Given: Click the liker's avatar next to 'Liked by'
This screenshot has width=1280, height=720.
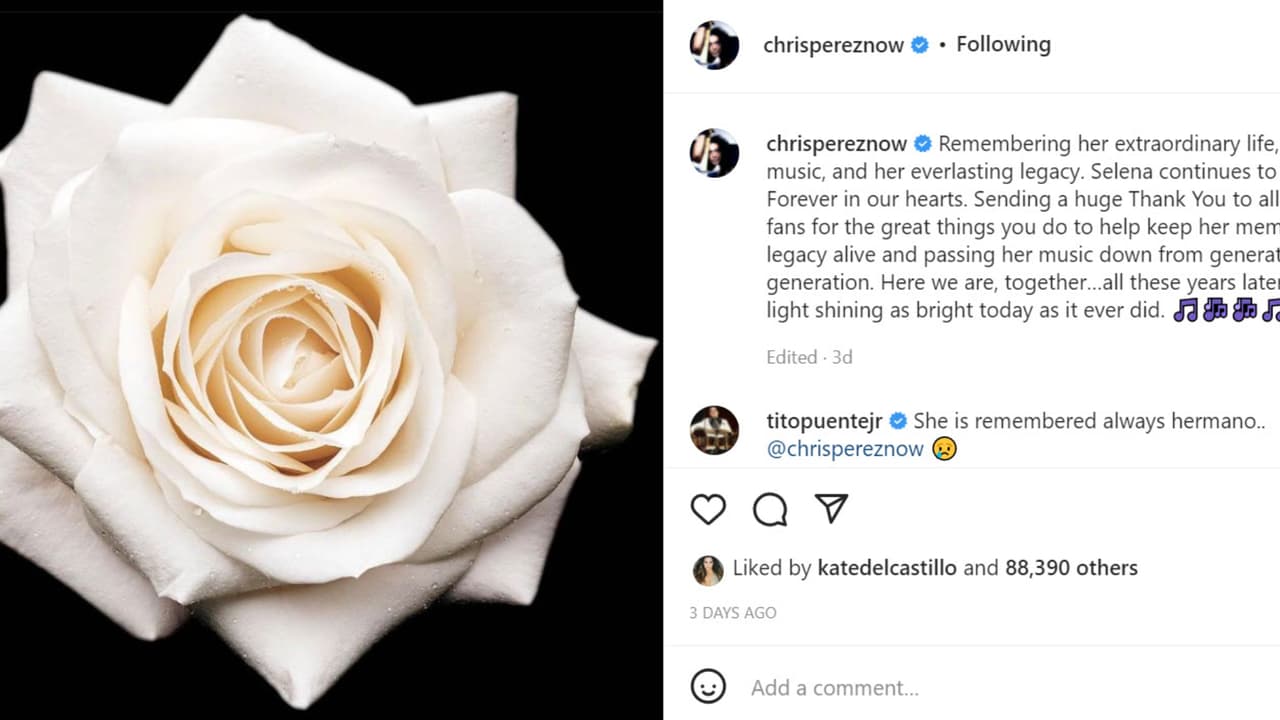Looking at the screenshot, I should (x=708, y=567).
